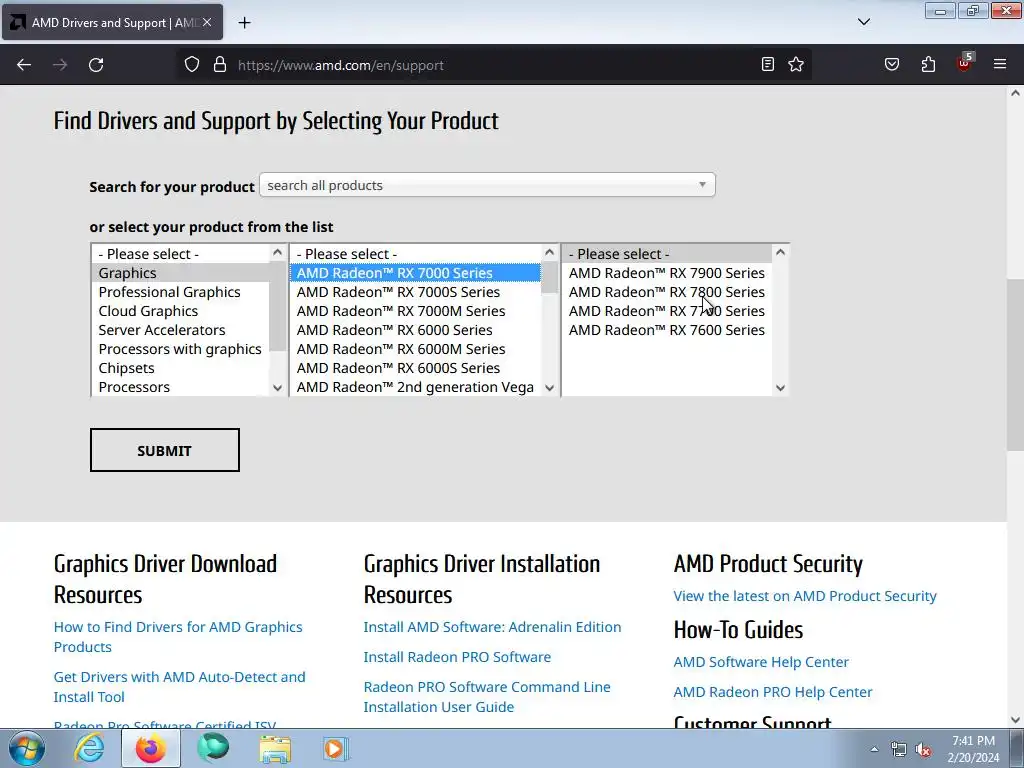
Task: Show hidden system tray icons
Action: 874,749
